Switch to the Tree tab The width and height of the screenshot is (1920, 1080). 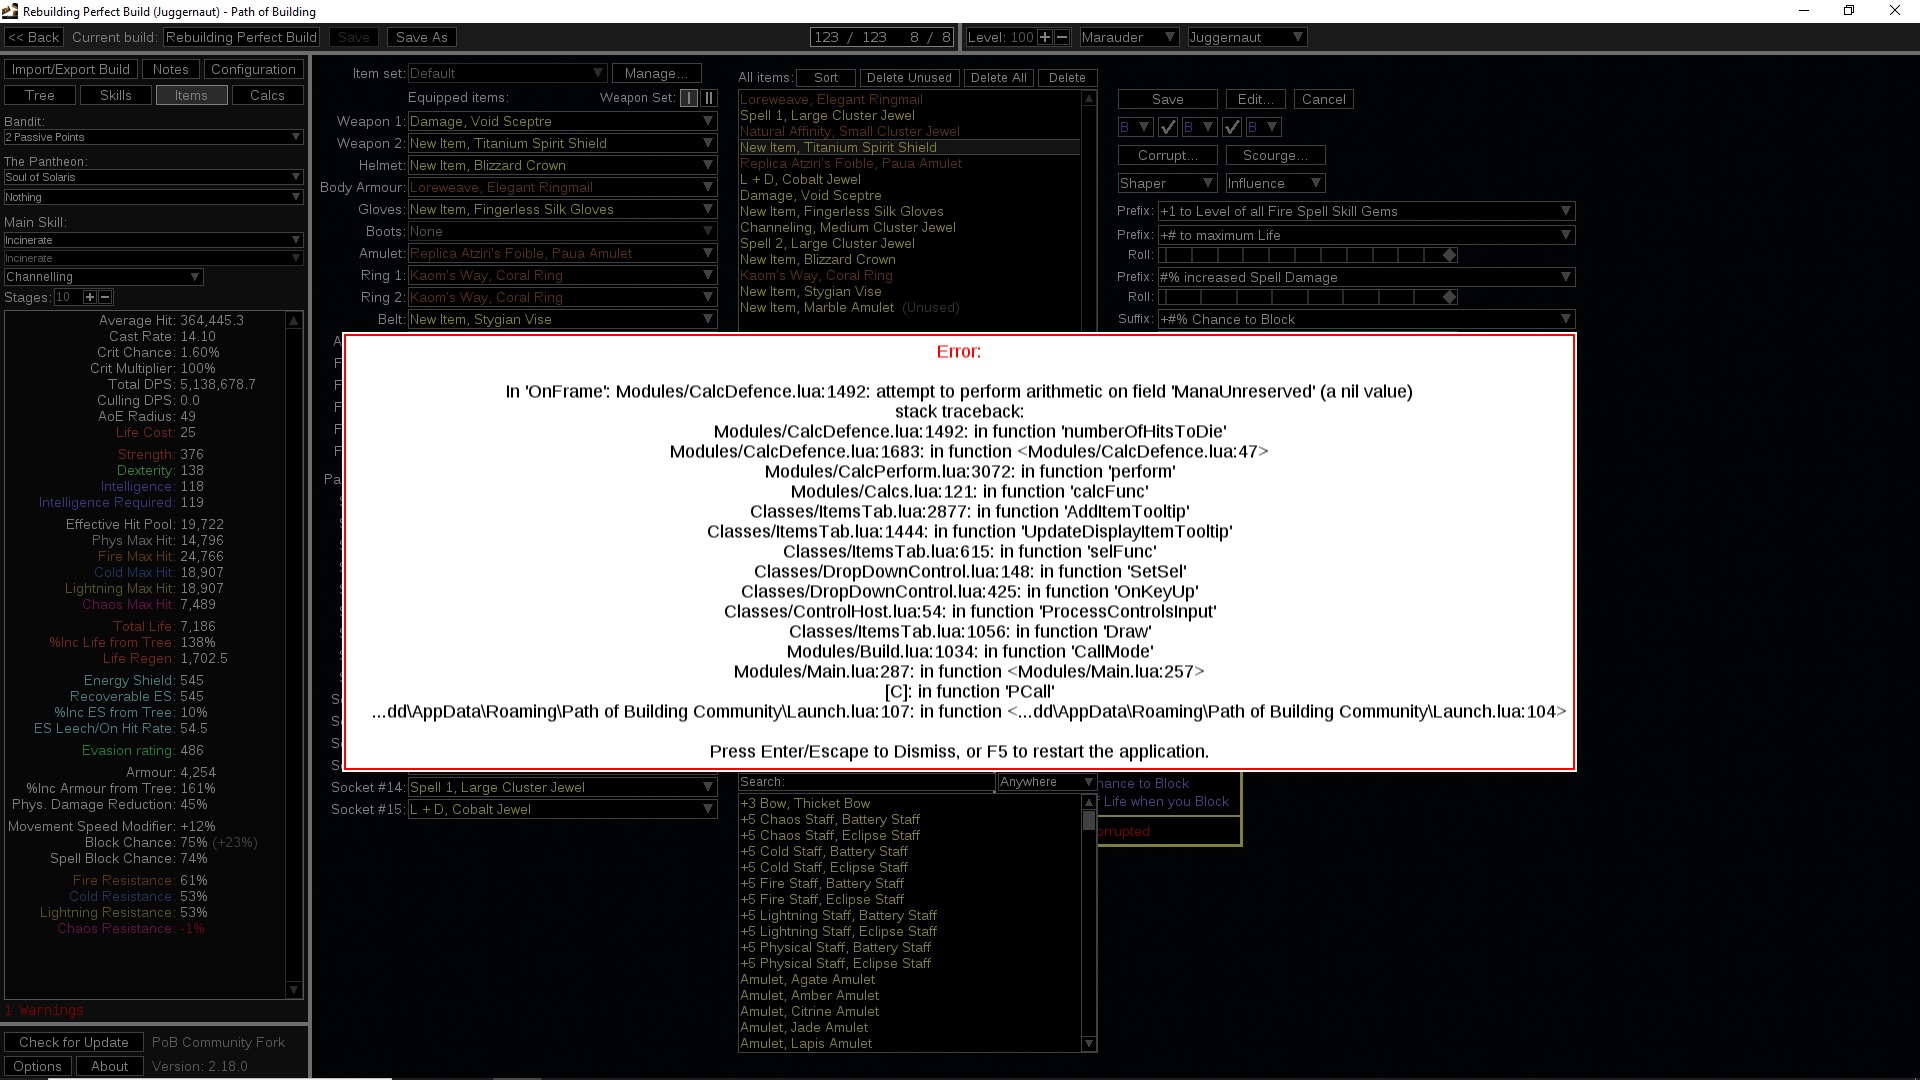tap(40, 95)
